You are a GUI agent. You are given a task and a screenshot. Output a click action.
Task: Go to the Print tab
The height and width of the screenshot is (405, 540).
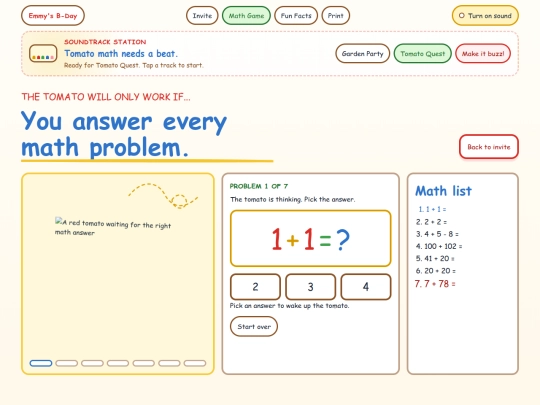[x=335, y=15]
